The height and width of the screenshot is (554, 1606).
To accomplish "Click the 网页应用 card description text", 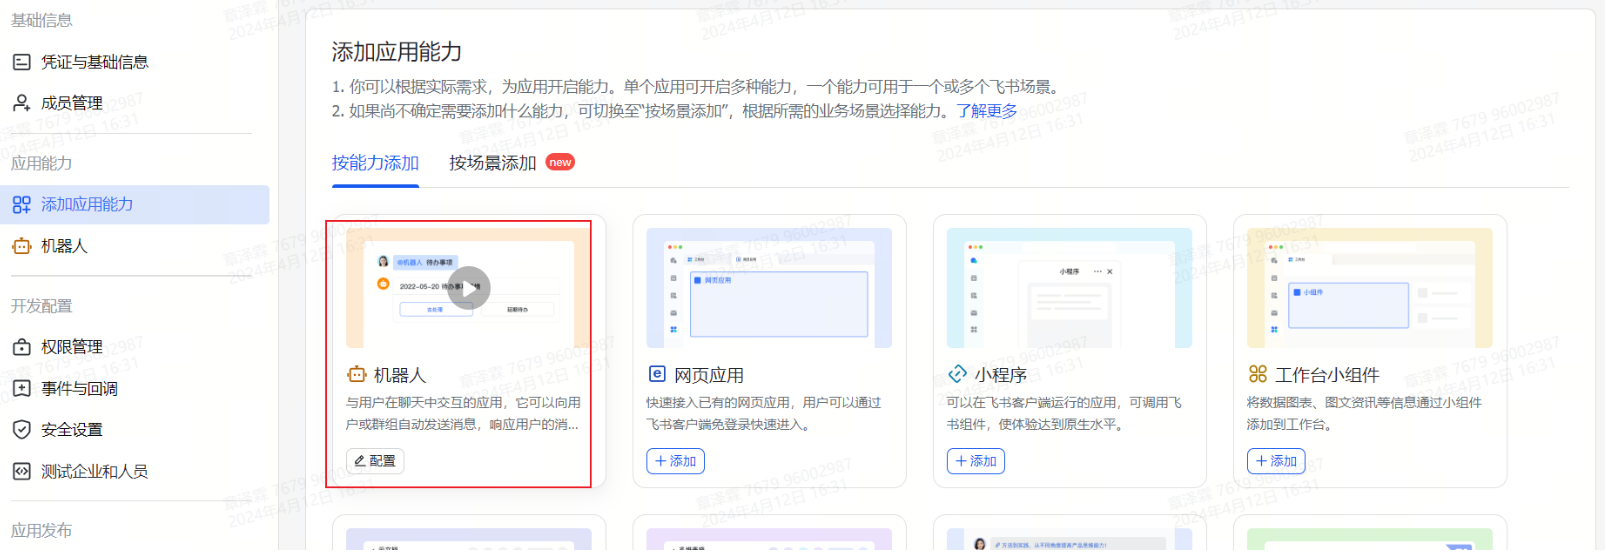I will tap(763, 413).
